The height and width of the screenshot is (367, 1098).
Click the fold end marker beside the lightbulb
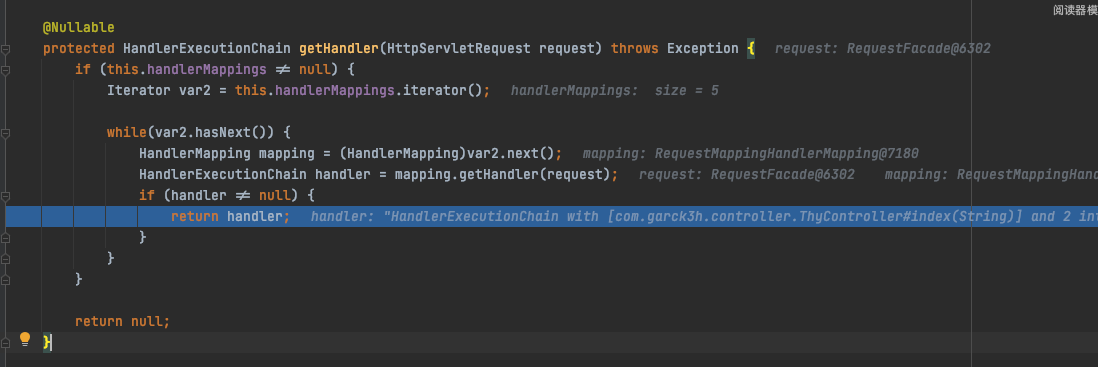6,342
